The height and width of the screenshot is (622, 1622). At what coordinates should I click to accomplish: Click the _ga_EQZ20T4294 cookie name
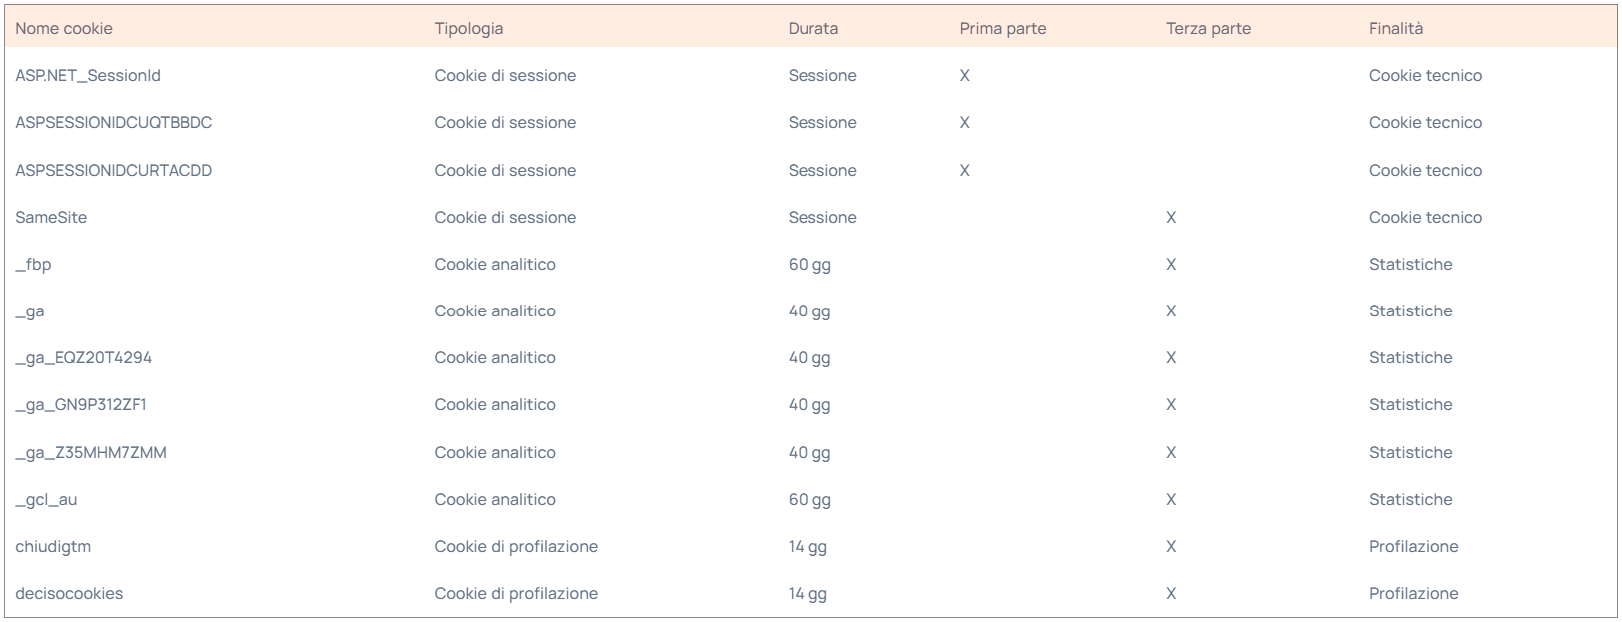pyautogui.click(x=84, y=358)
